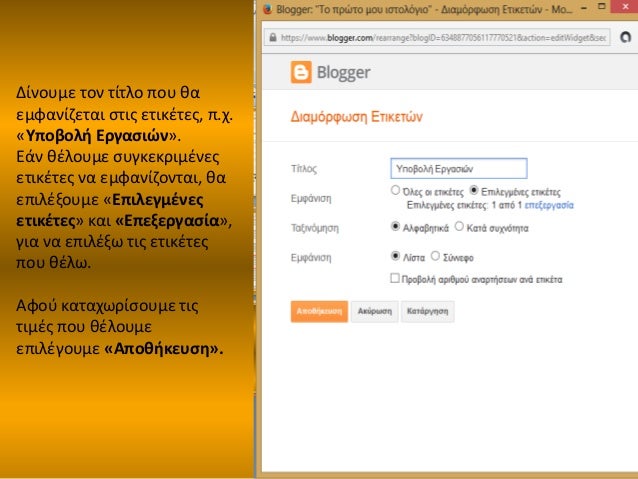Screen dimensions: 638x479
Task: Click the Επιλεγμένες ετικέτες: 1 από 1 text
Action: (x=464, y=205)
